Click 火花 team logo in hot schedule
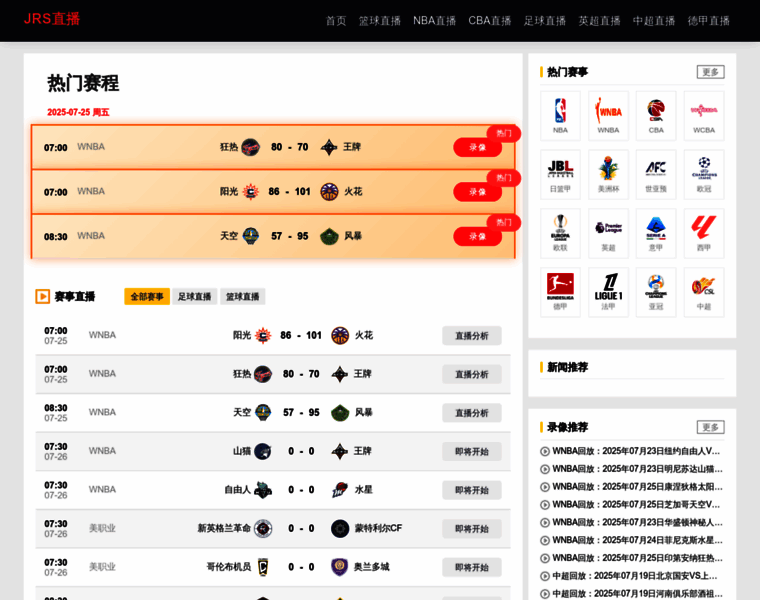Image resolution: width=760 pixels, height=600 pixels. 329,192
